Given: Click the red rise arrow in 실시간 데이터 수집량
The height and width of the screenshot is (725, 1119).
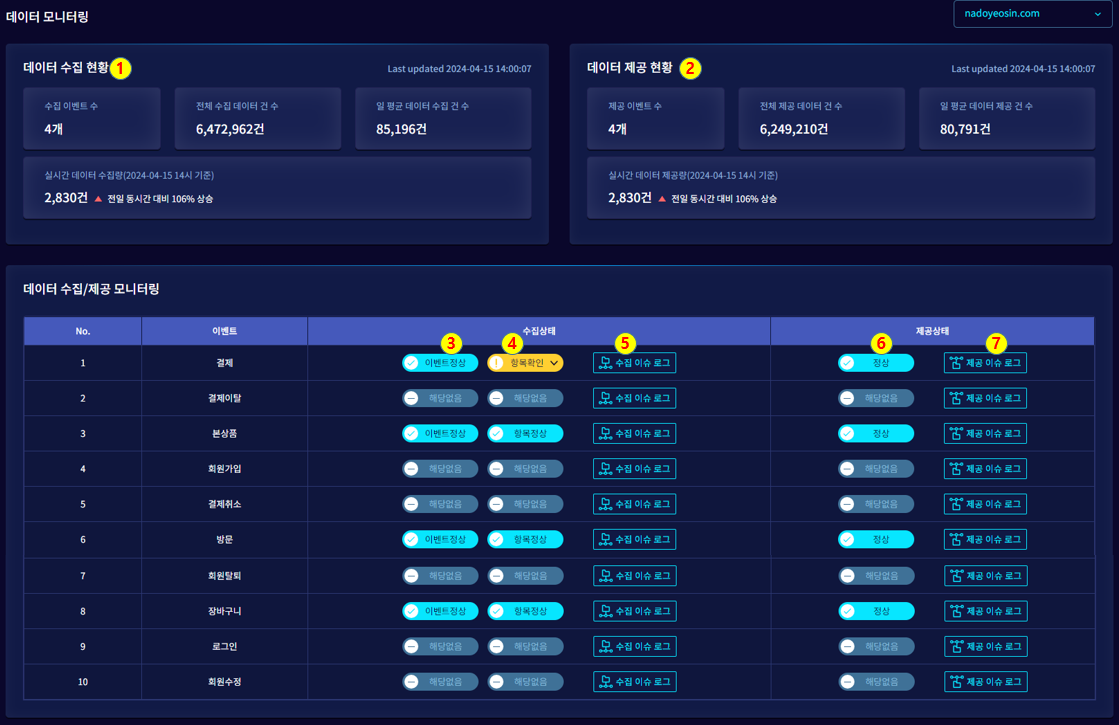Looking at the screenshot, I should pos(98,199).
